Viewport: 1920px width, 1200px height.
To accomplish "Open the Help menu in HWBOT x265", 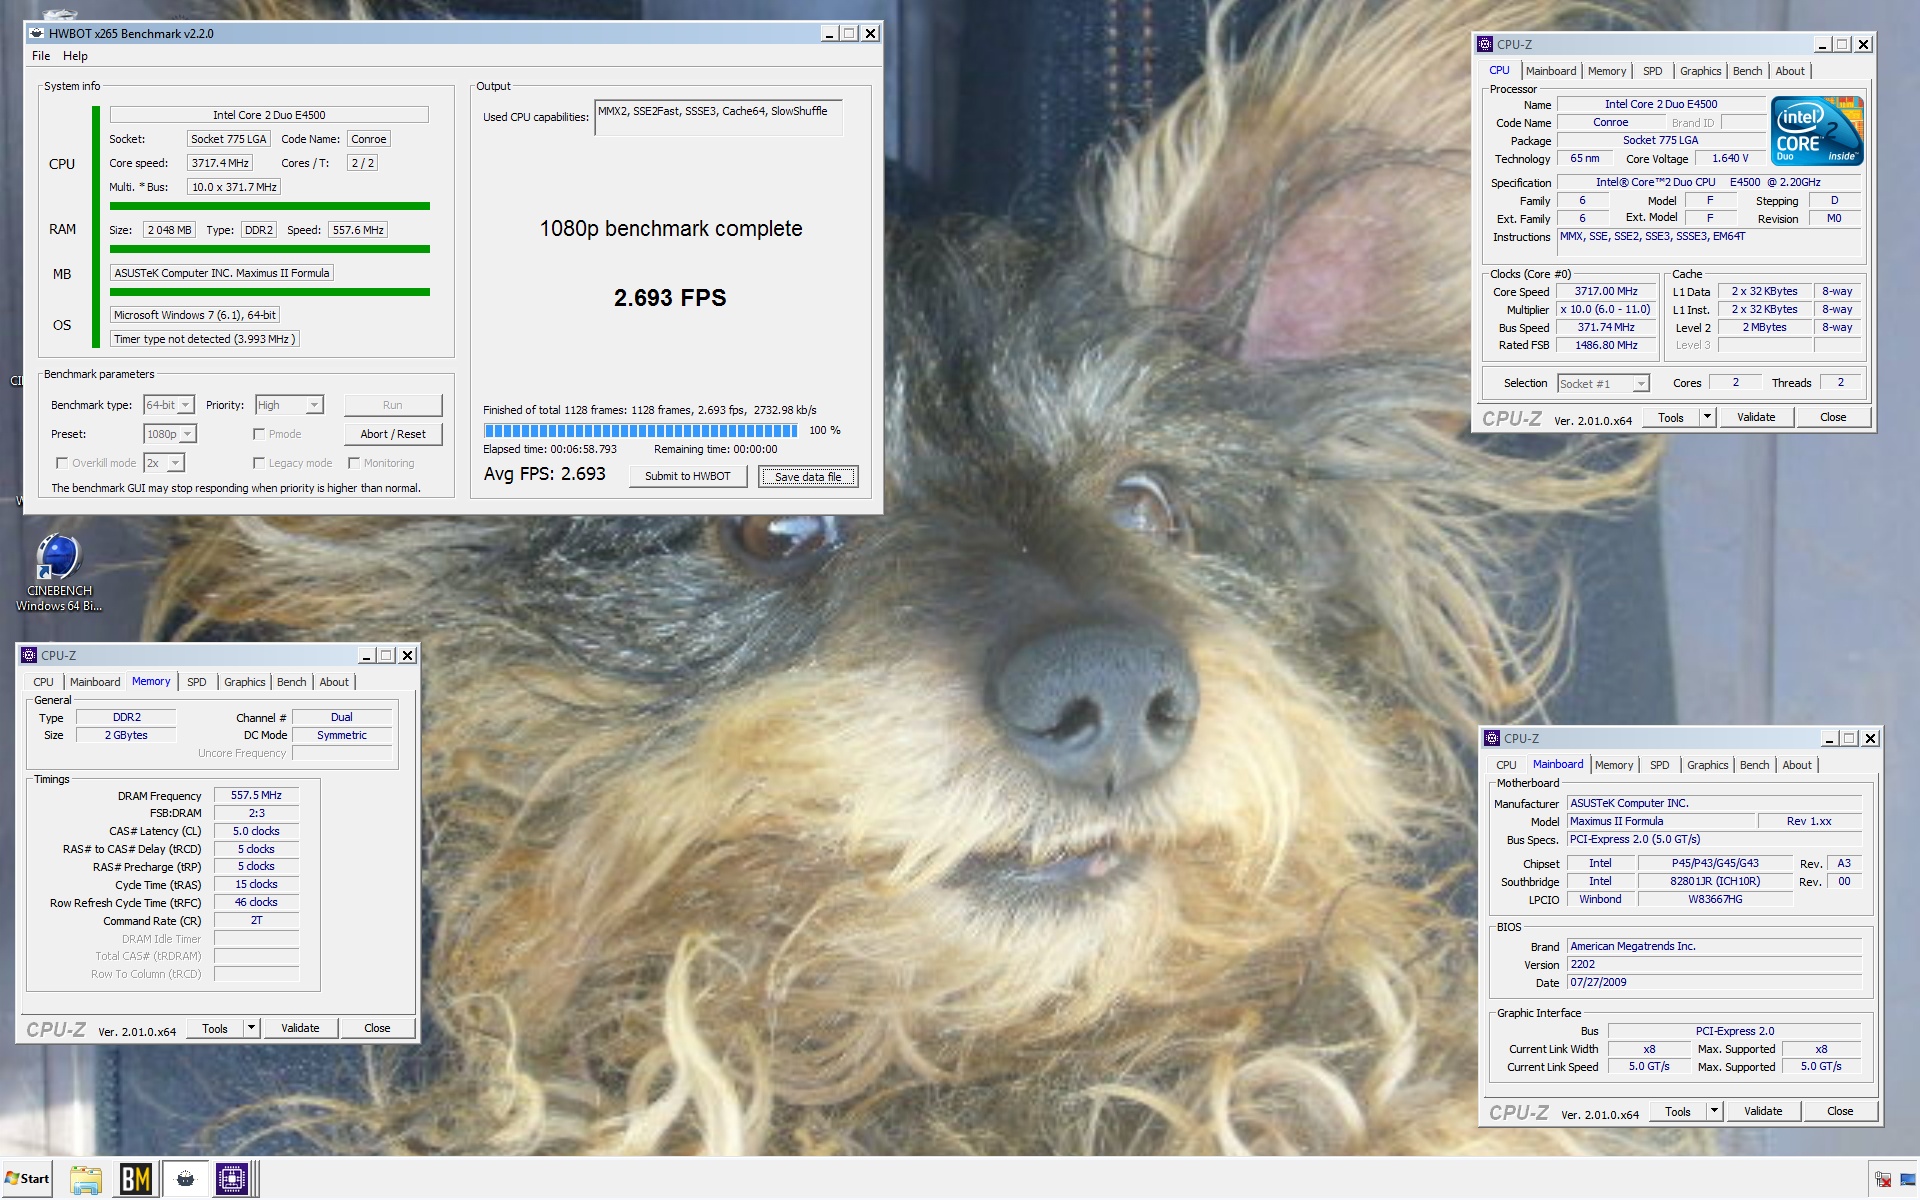I will click(75, 56).
